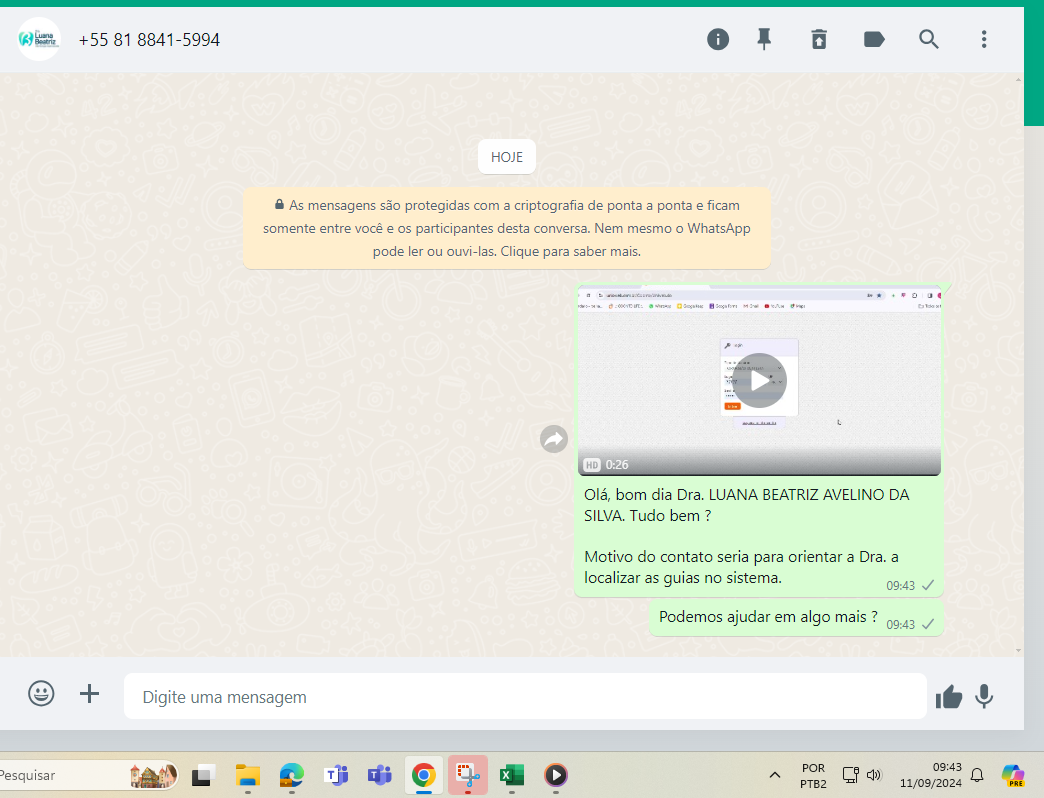Image resolution: width=1044 pixels, height=798 pixels.
Task: Click the chat scrollbar up arrow
Action: [1019, 80]
